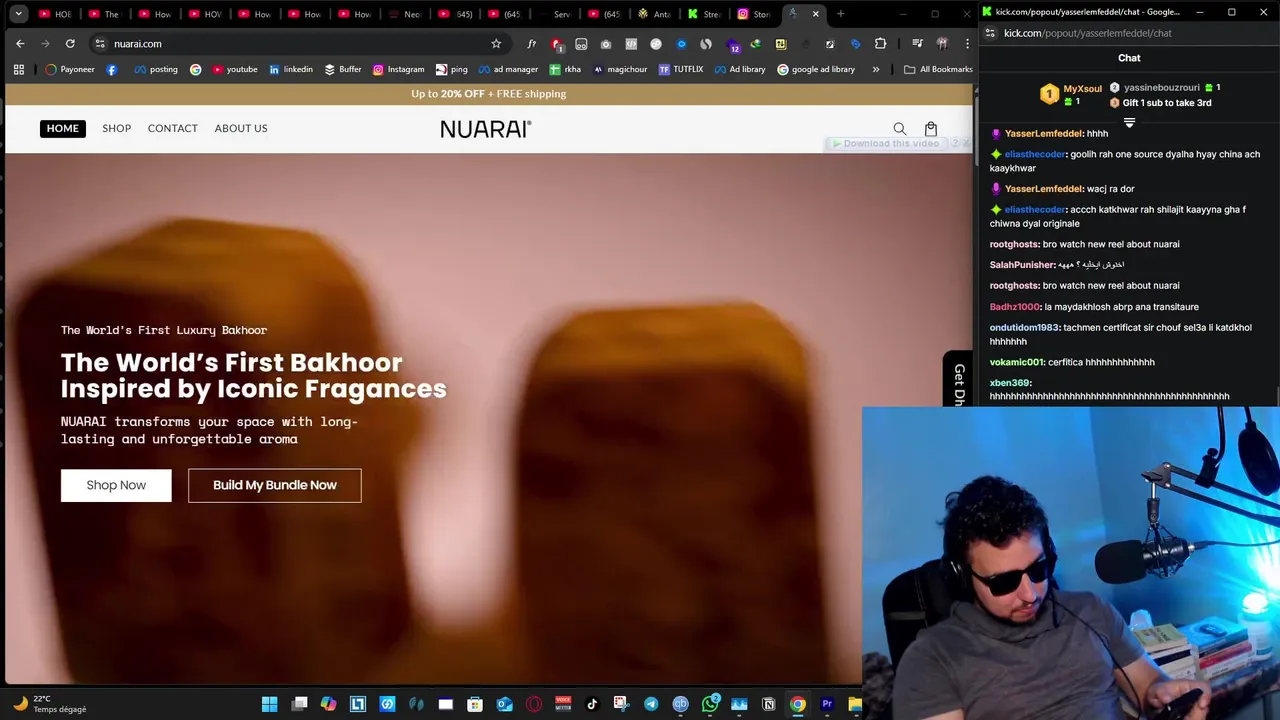Image resolution: width=1280 pixels, height=720 pixels.
Task: Open CONTACT in site navigation
Action: click(x=173, y=128)
